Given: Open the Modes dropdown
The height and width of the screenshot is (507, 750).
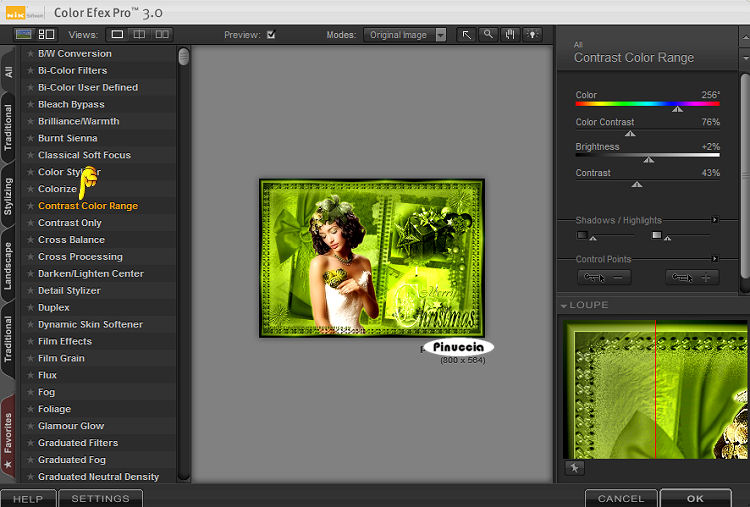Looking at the screenshot, I should (406, 35).
